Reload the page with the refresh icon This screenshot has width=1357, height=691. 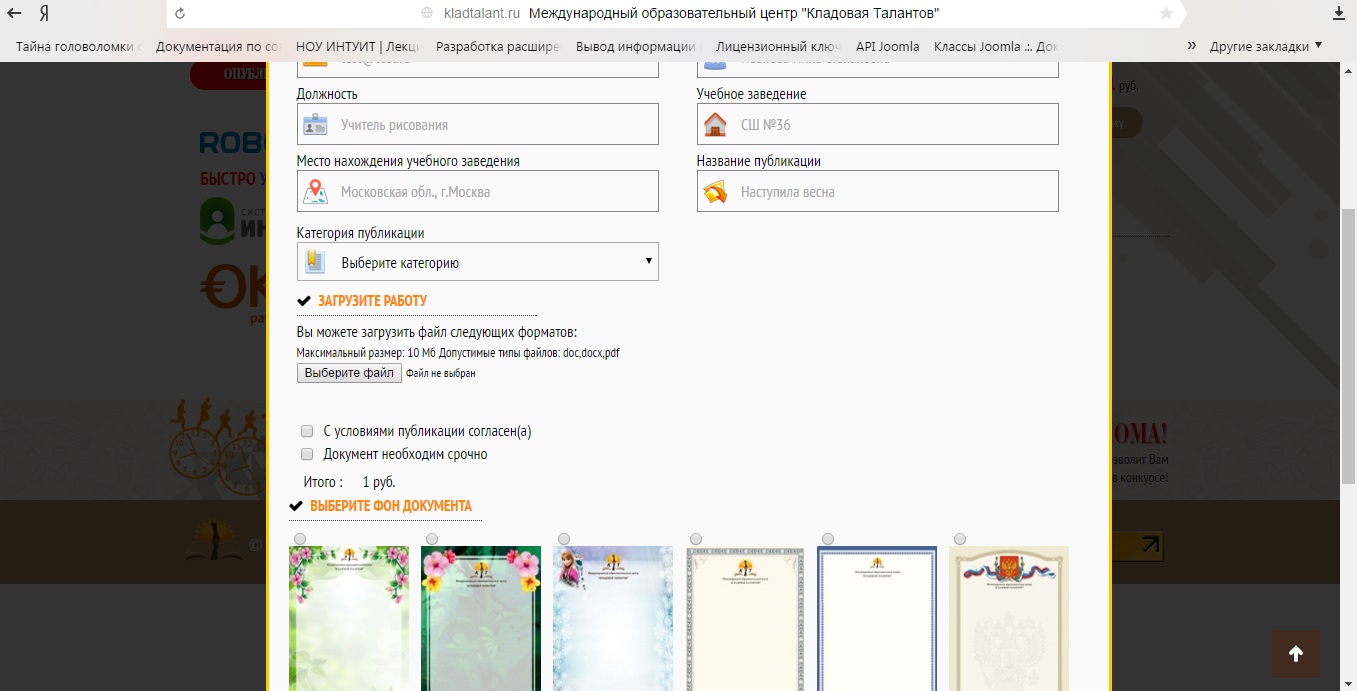coord(180,14)
